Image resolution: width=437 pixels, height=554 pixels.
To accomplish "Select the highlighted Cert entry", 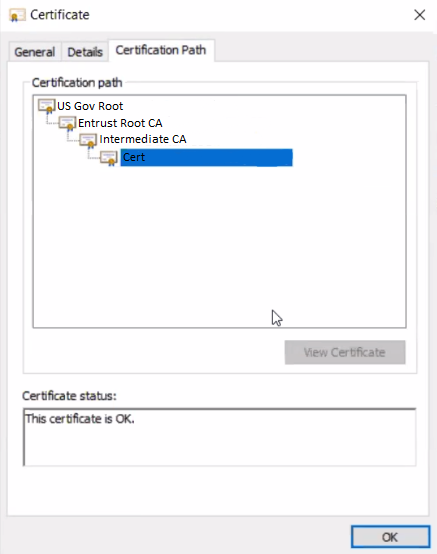I will coord(206,158).
